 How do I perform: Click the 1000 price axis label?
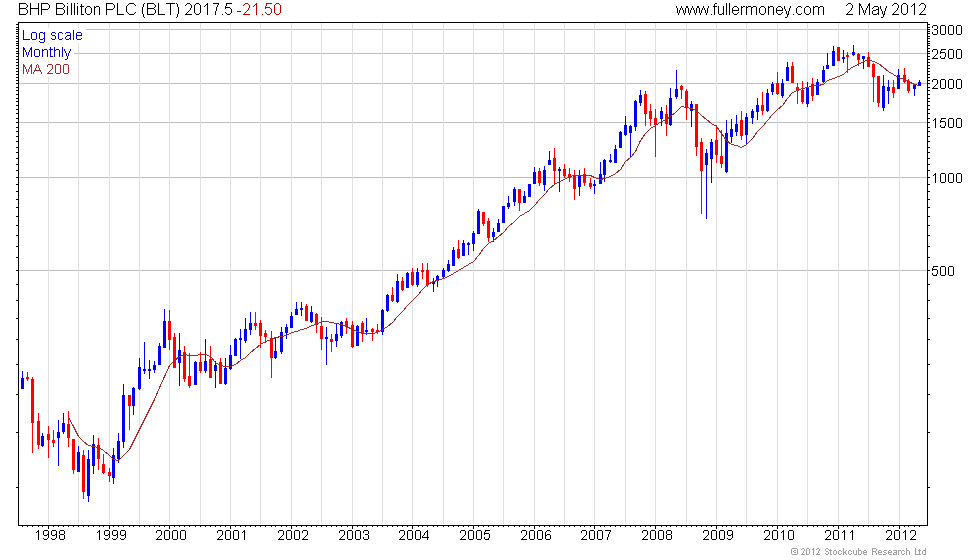coord(946,178)
